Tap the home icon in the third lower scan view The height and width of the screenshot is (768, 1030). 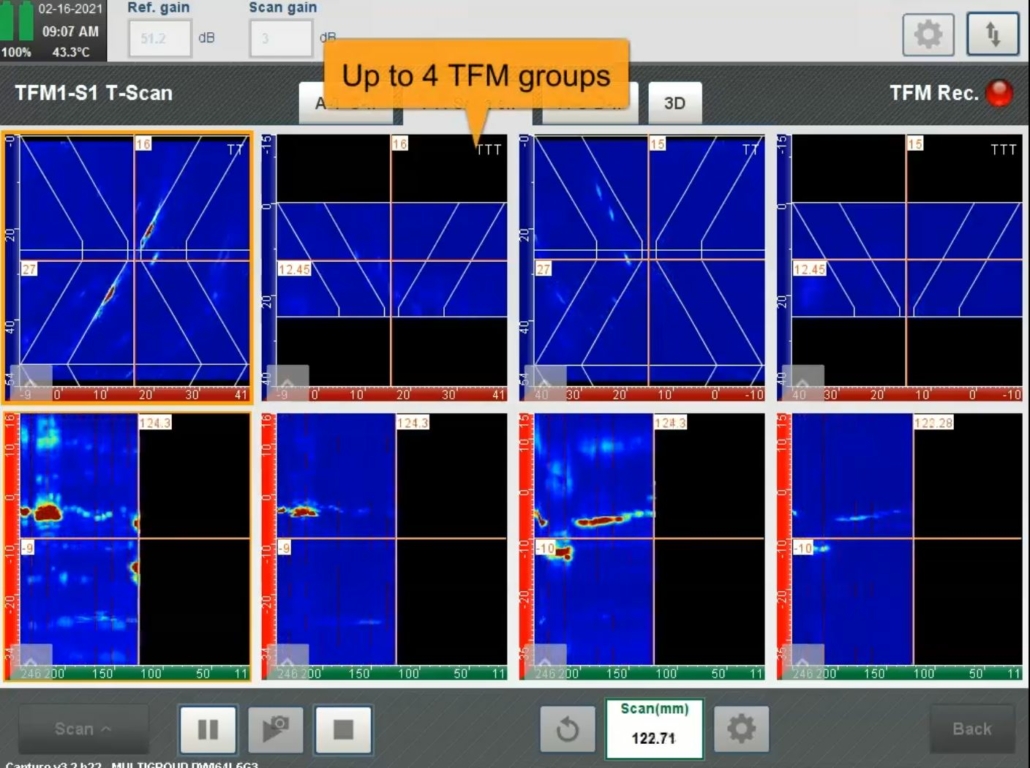(545, 660)
